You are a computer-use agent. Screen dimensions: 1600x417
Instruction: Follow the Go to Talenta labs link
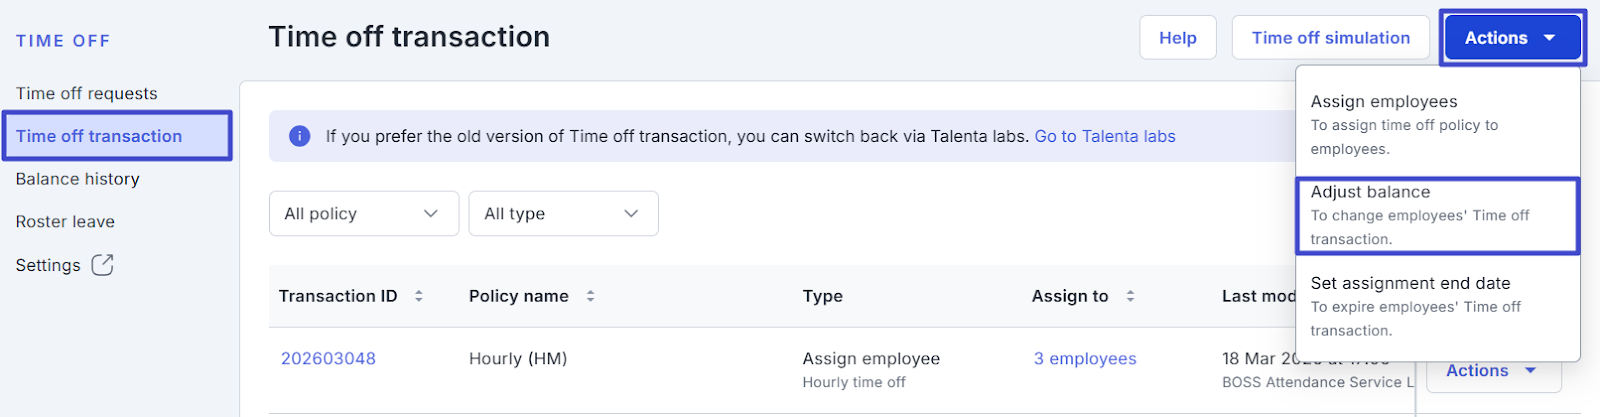click(x=1105, y=136)
